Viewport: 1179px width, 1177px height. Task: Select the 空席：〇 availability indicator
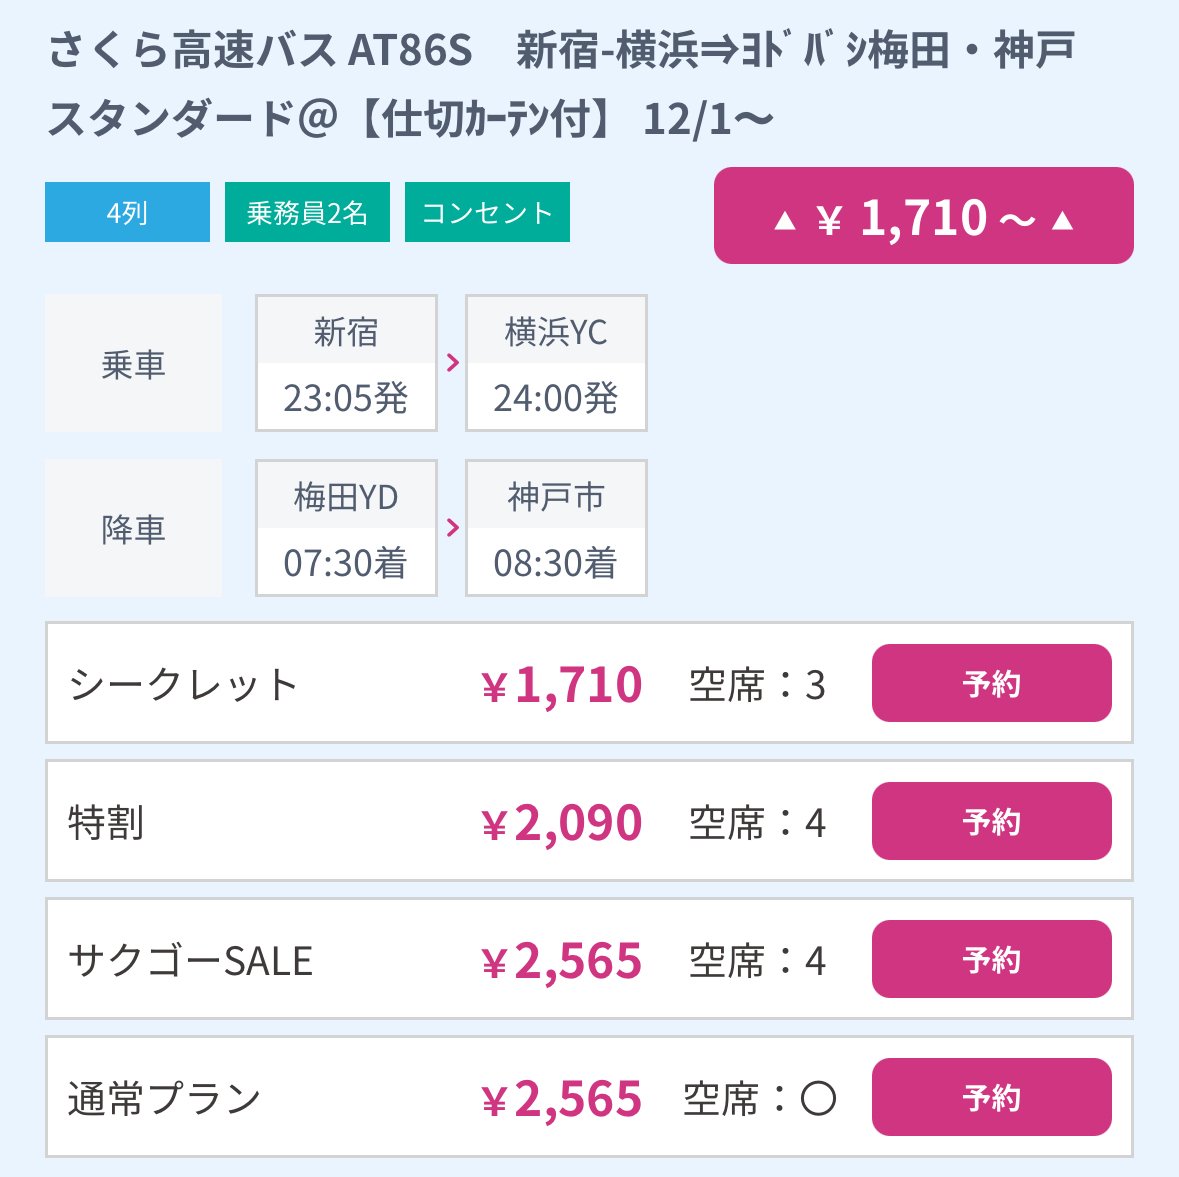756,1097
